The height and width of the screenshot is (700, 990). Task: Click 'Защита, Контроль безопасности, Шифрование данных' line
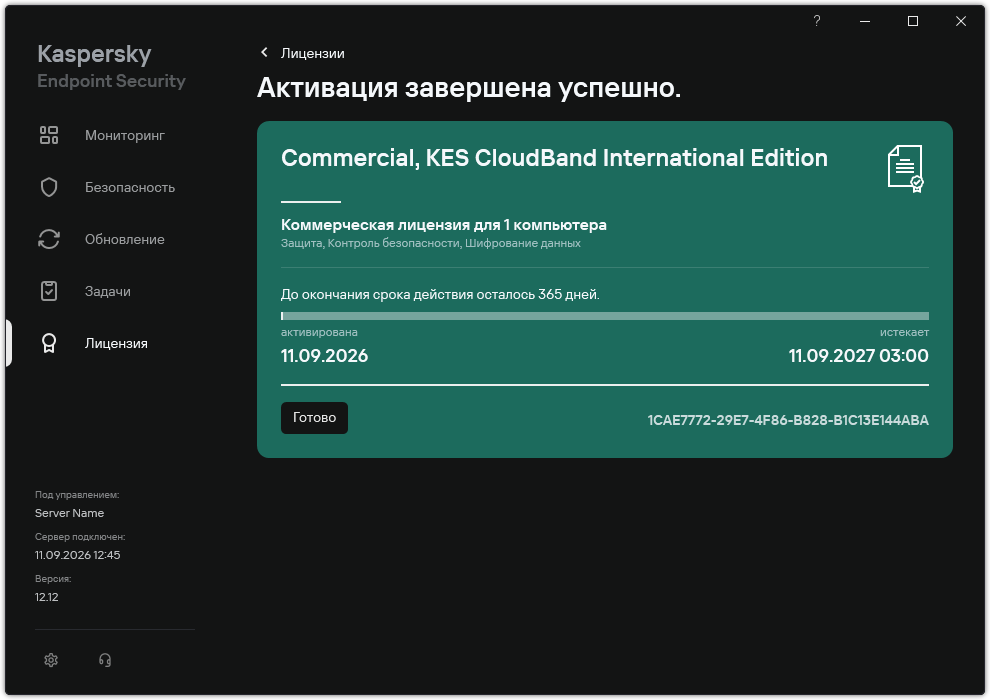431,243
